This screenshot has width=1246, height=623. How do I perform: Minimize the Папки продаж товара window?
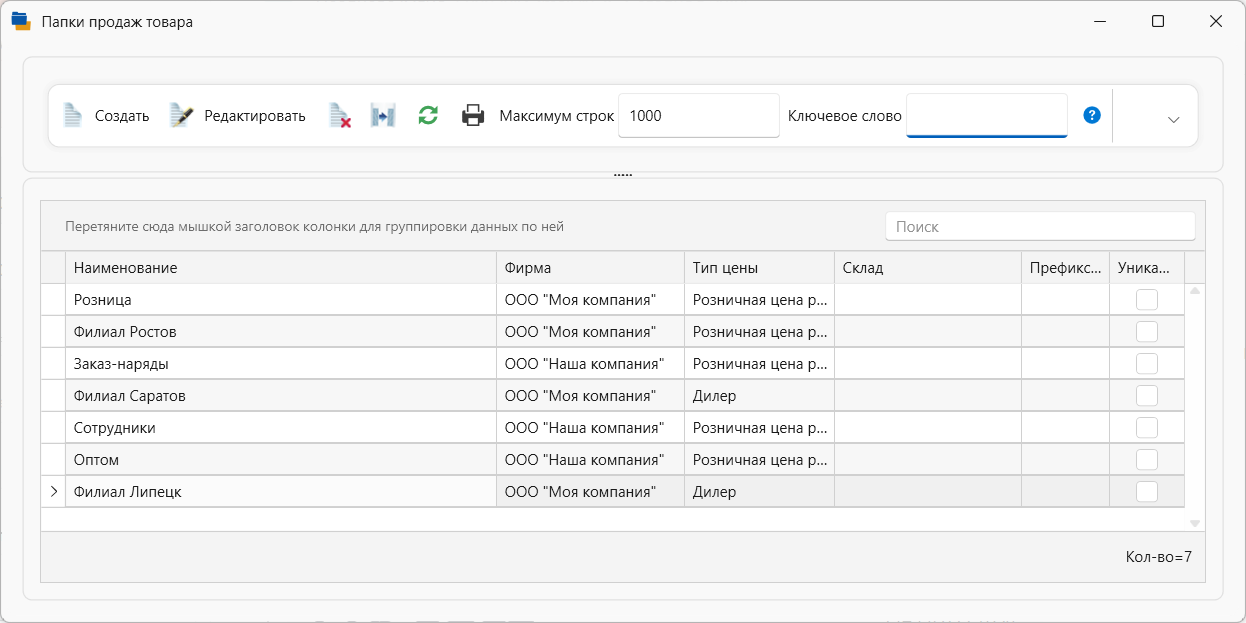tap(1100, 21)
